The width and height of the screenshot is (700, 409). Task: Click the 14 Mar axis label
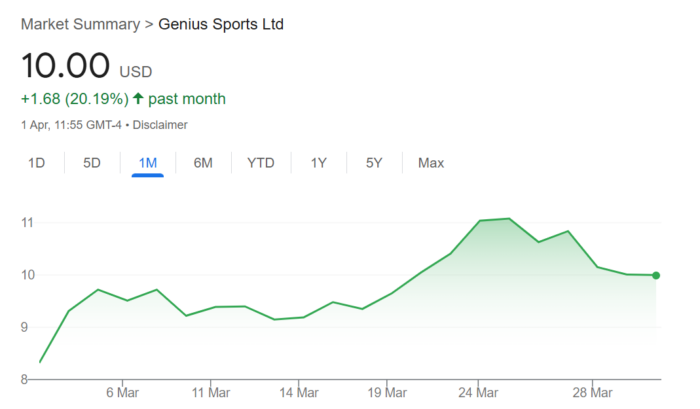pos(299,391)
